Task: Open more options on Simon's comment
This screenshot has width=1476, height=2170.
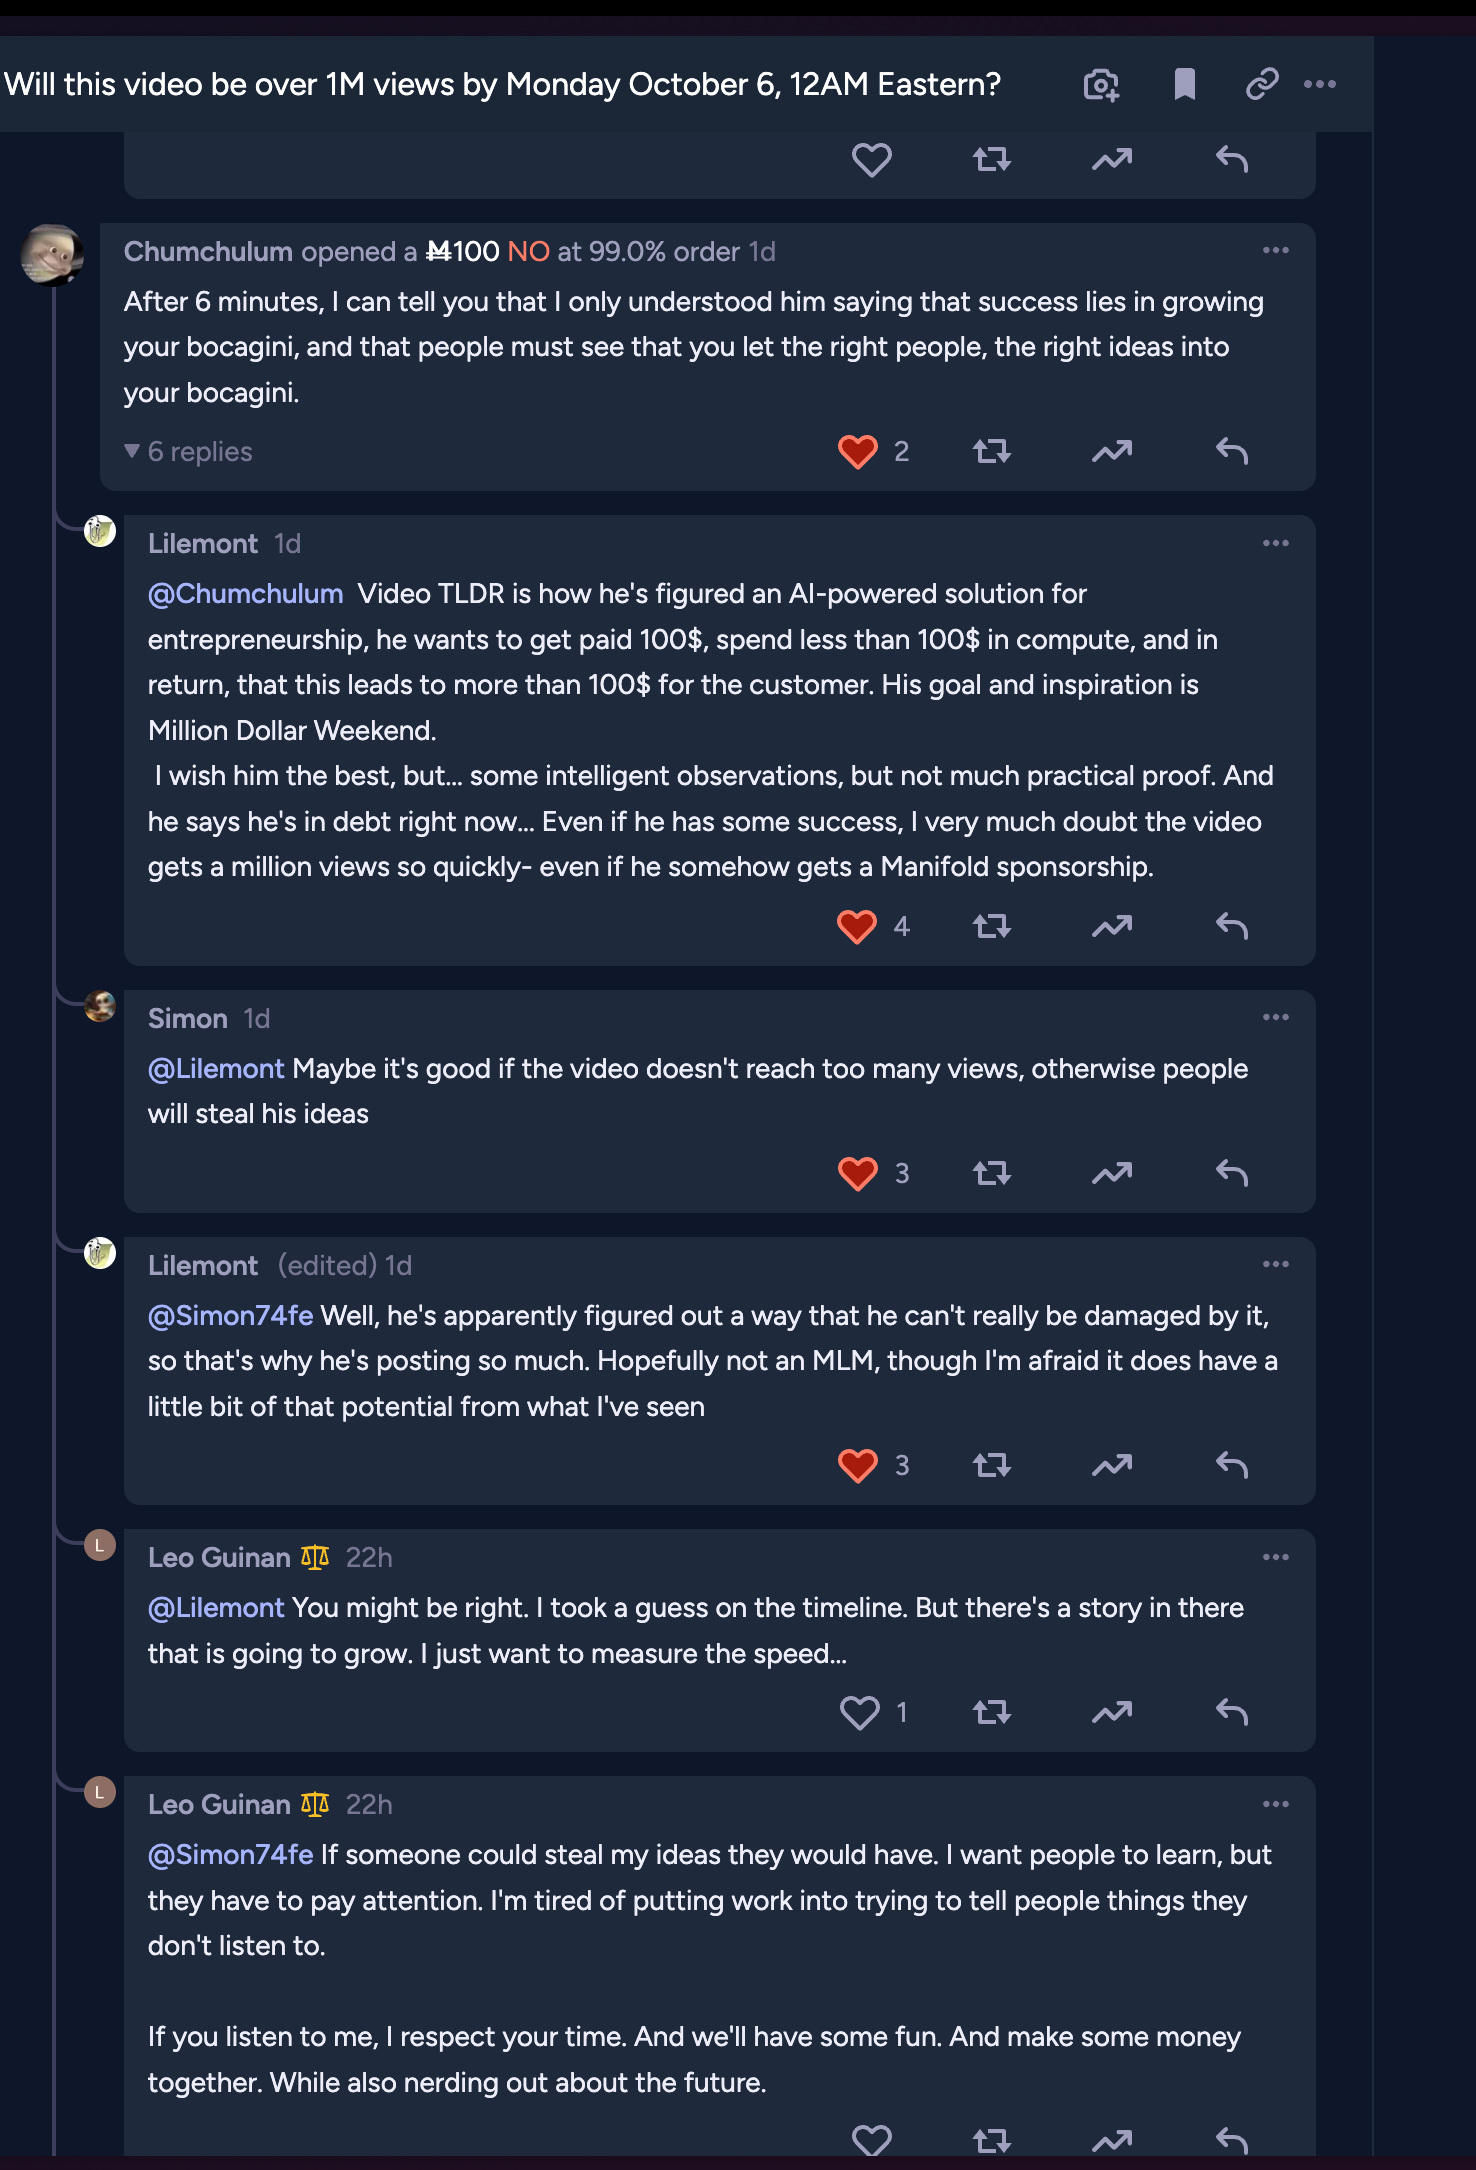Action: point(1275,1018)
